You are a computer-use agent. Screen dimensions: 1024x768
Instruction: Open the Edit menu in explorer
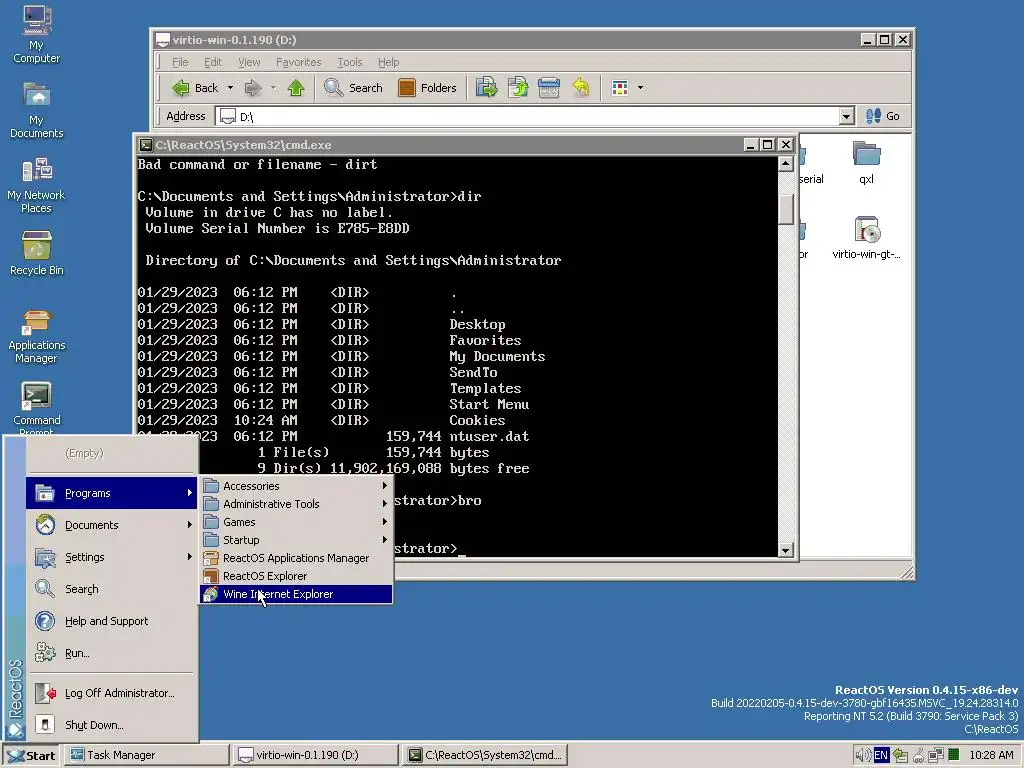213,62
